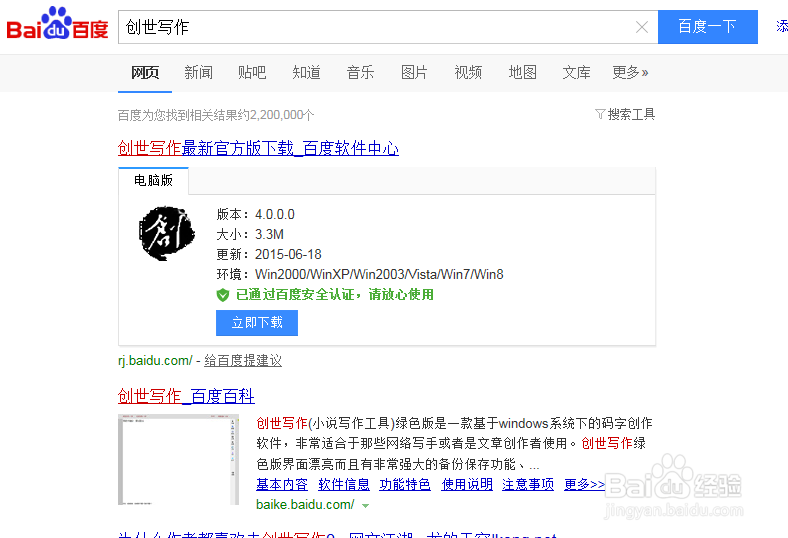Image resolution: width=788 pixels, height=538 pixels.
Task: Open the 注意事项 sublink
Action: pyautogui.click(x=528, y=484)
